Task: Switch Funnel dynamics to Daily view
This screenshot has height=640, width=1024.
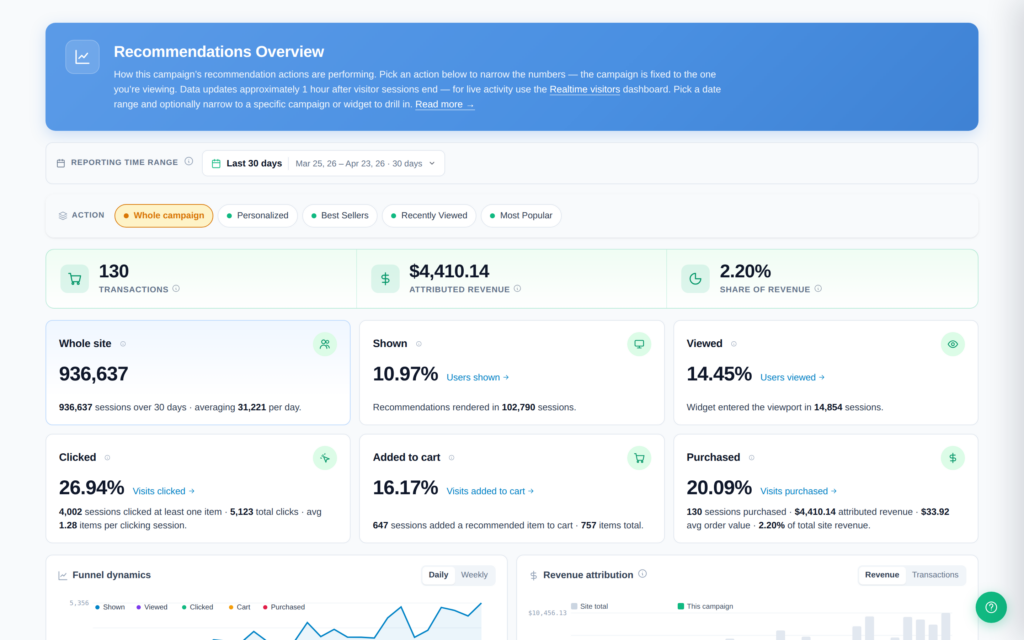Action: [438, 575]
